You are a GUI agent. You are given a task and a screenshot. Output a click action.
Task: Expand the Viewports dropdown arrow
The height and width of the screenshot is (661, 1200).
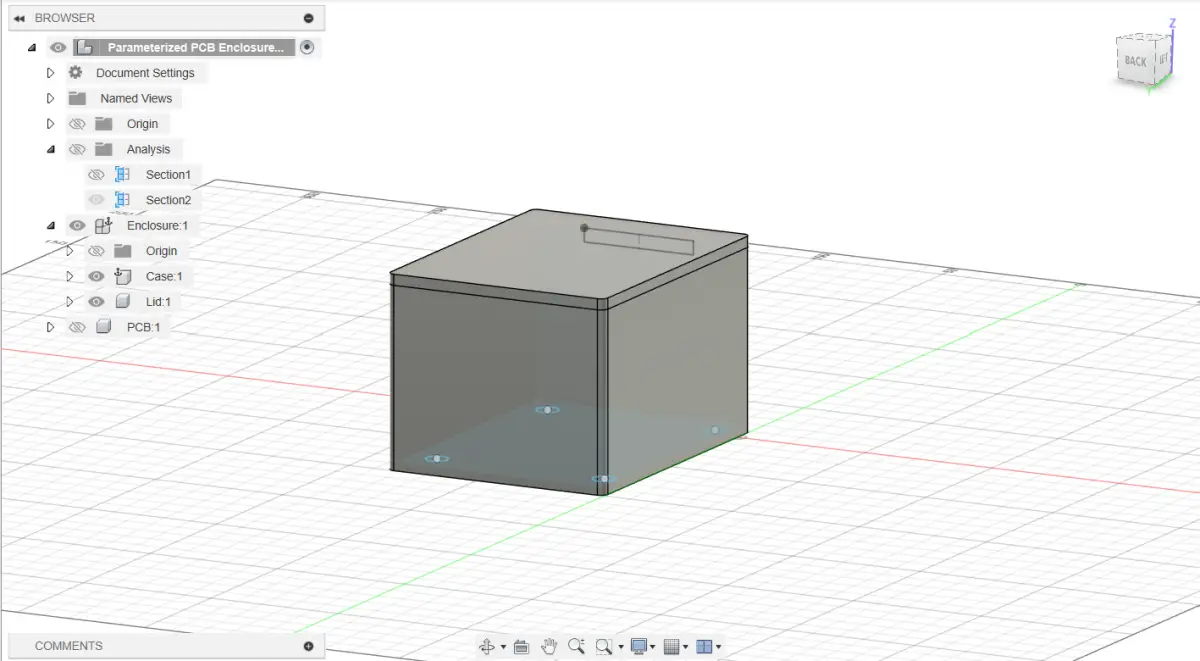718,648
